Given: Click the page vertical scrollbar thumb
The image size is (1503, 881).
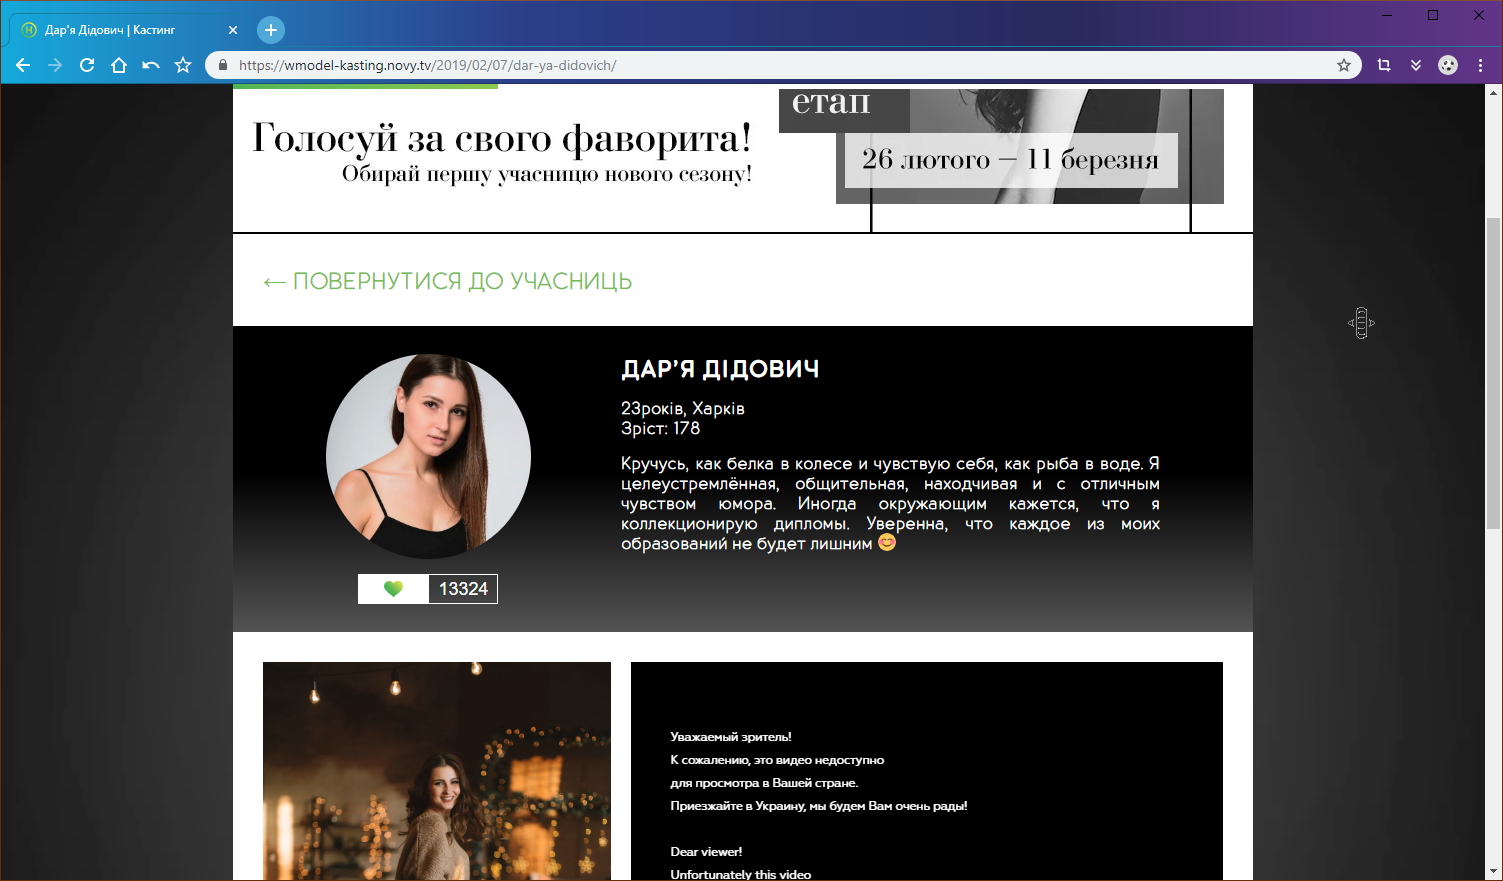Looking at the screenshot, I should click(1493, 372).
